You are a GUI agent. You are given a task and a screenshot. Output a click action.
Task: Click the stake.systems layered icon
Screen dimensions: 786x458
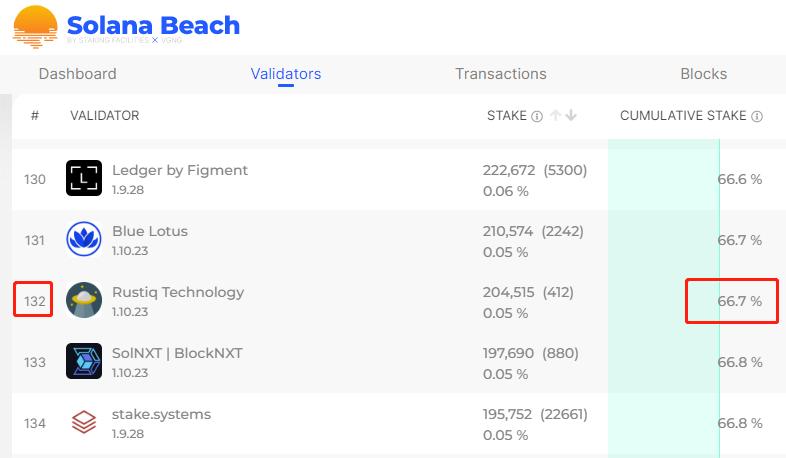point(84,422)
